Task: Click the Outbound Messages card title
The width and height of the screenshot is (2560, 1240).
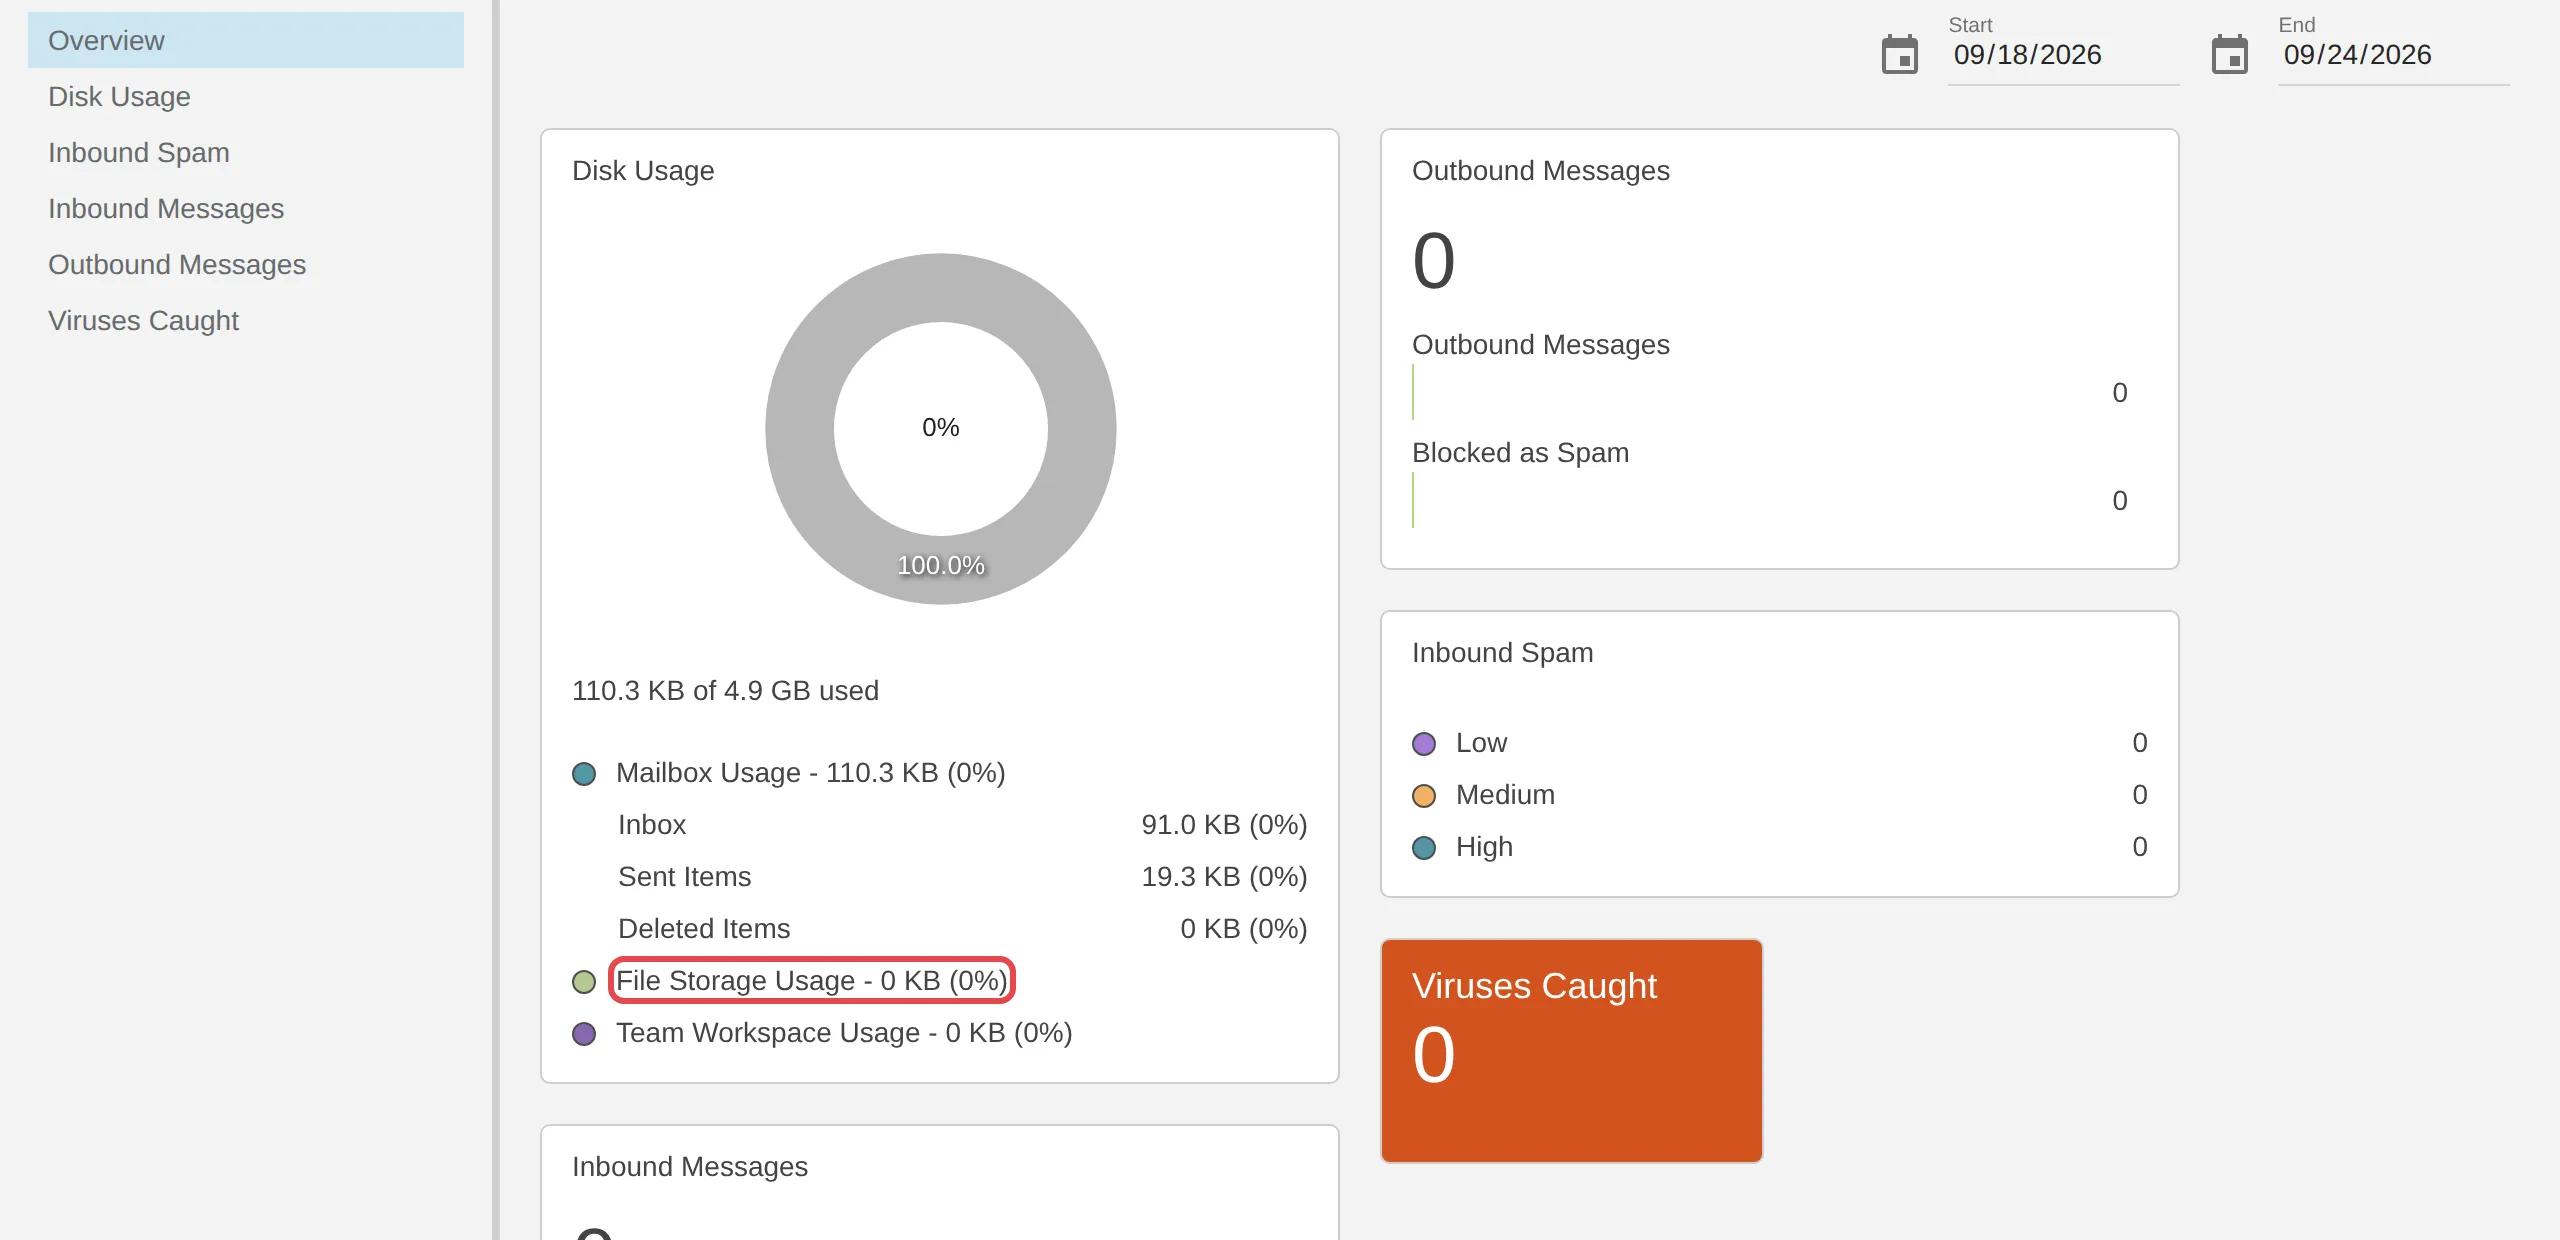Action: [x=1540, y=171]
